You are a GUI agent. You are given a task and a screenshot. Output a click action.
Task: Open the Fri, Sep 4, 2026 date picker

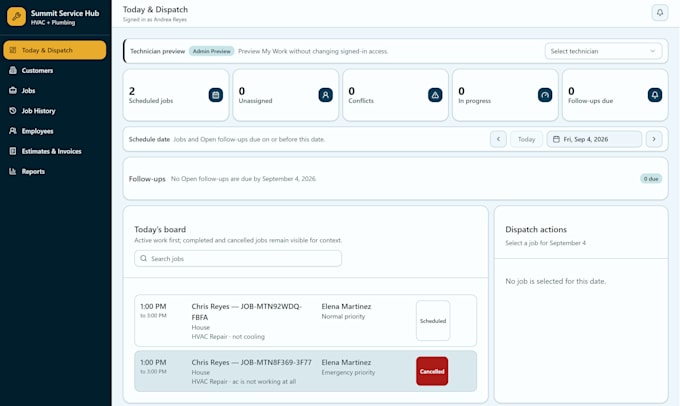click(594, 139)
